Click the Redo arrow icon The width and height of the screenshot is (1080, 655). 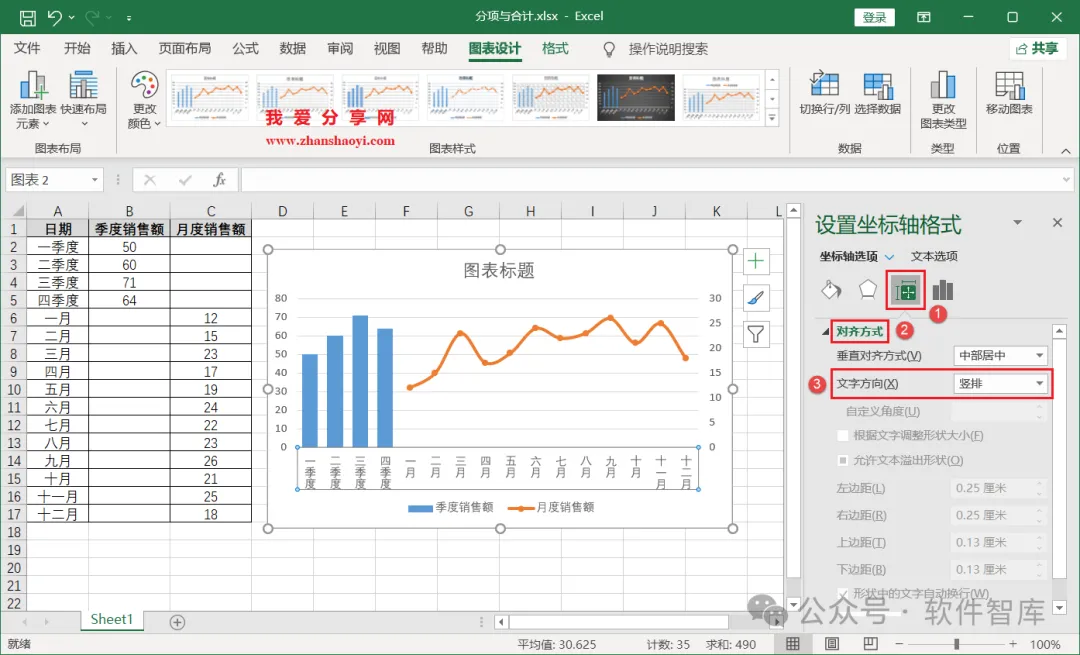(x=92, y=17)
